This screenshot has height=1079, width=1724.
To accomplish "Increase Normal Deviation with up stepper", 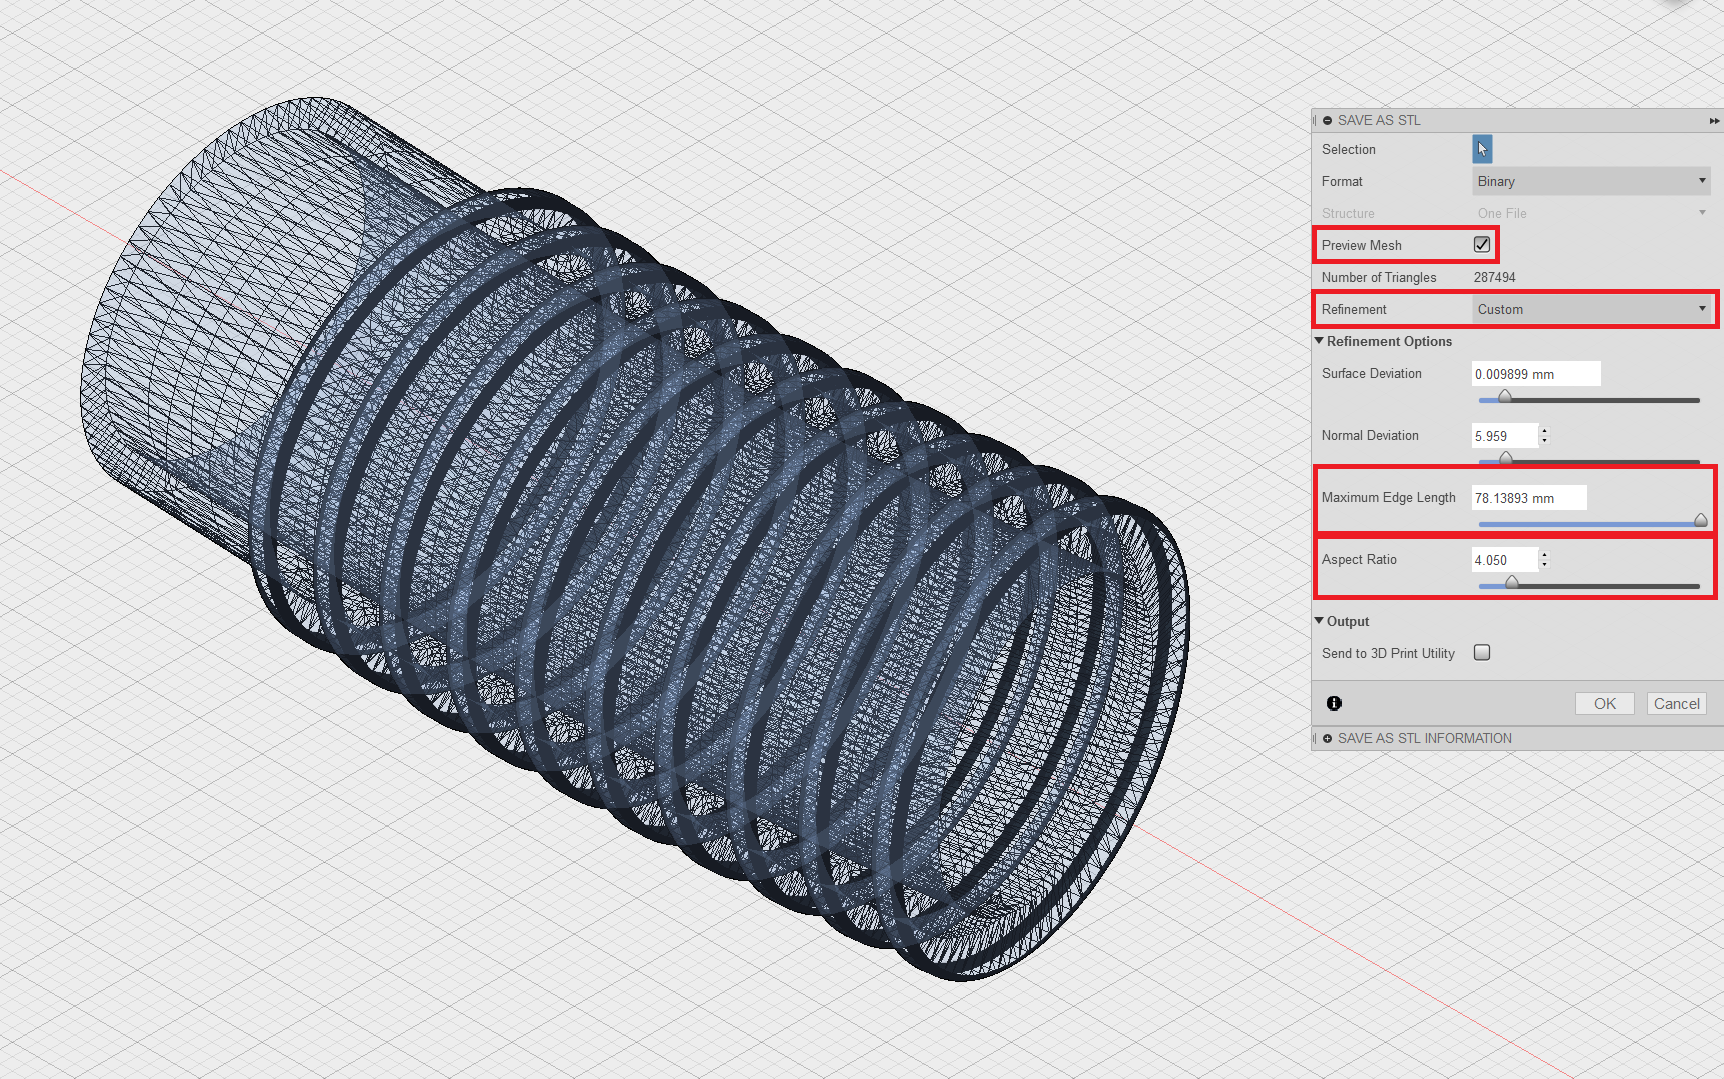I will [1544, 430].
